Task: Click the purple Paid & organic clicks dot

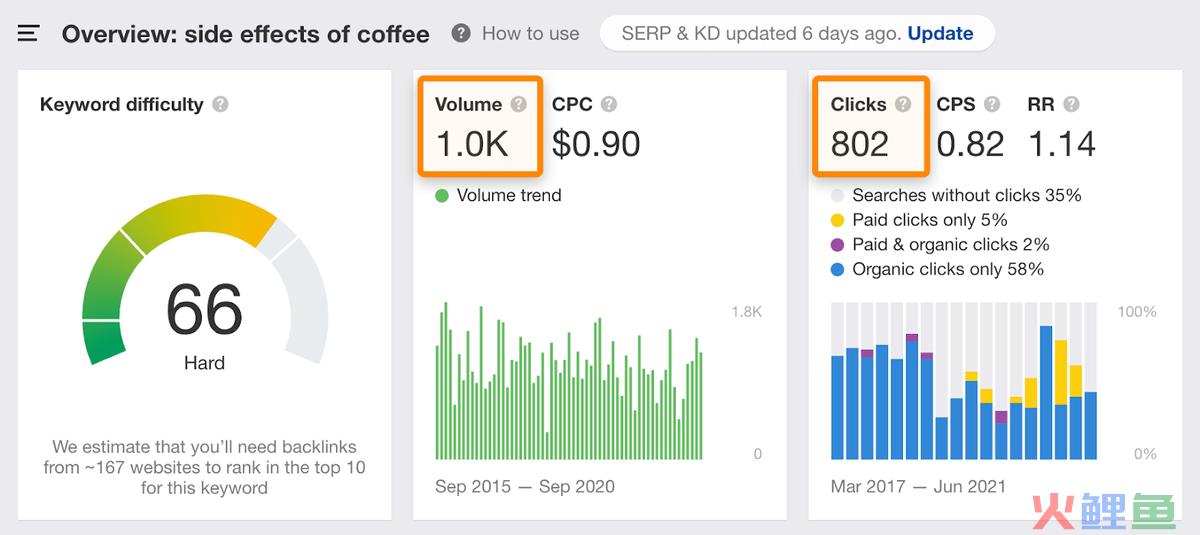Action: coord(837,245)
